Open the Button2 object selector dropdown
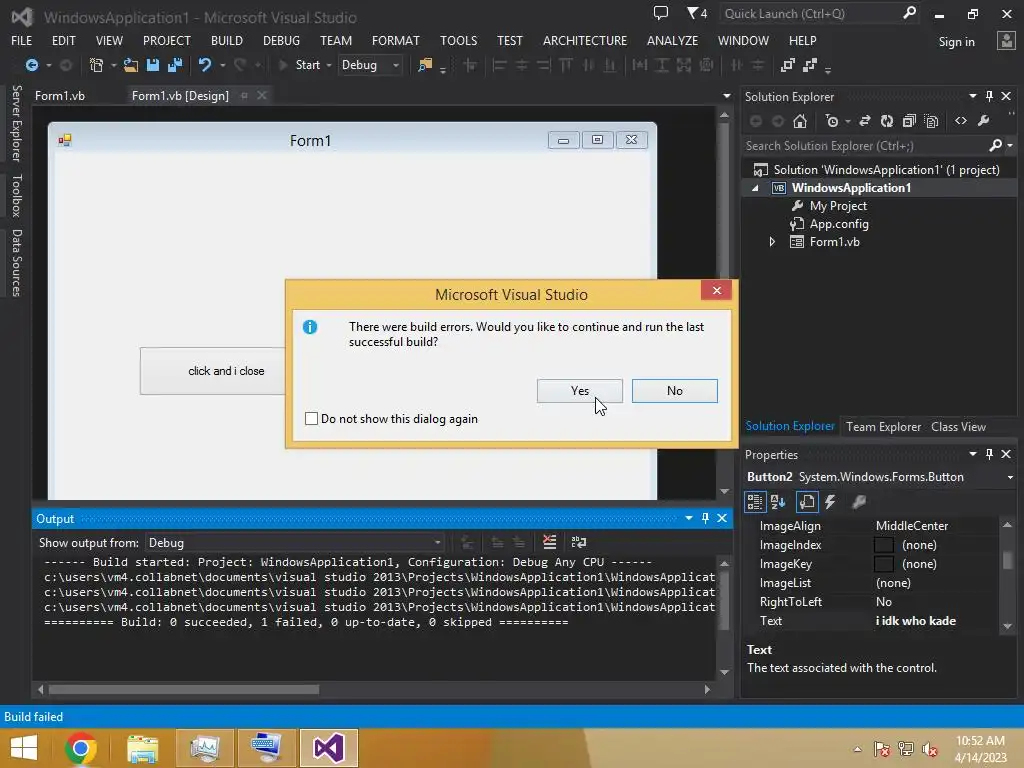The image size is (1024, 768). [x=1010, y=477]
